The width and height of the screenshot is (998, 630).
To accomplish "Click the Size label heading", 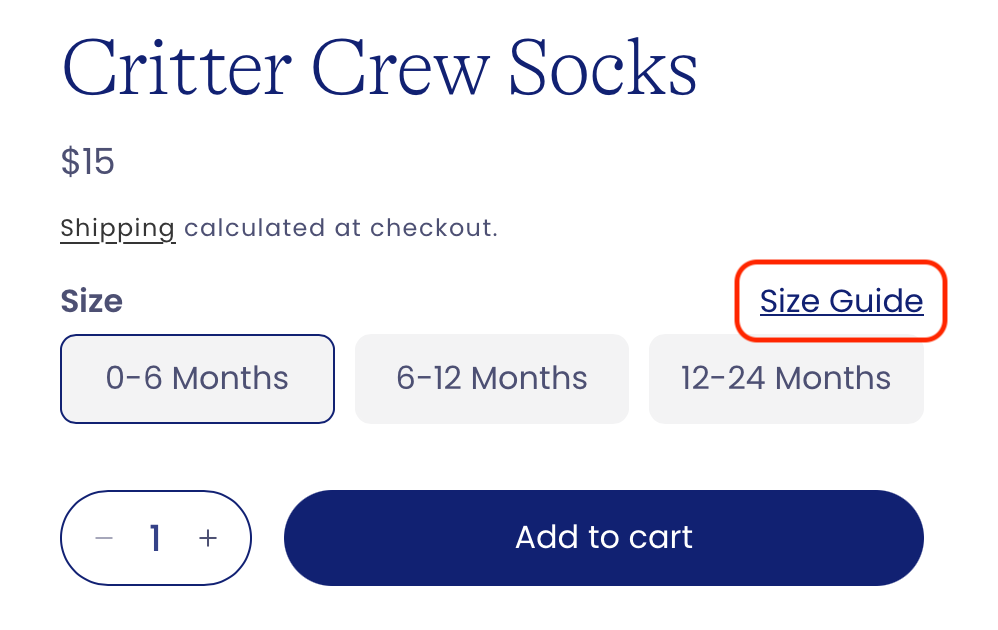I will click(92, 301).
